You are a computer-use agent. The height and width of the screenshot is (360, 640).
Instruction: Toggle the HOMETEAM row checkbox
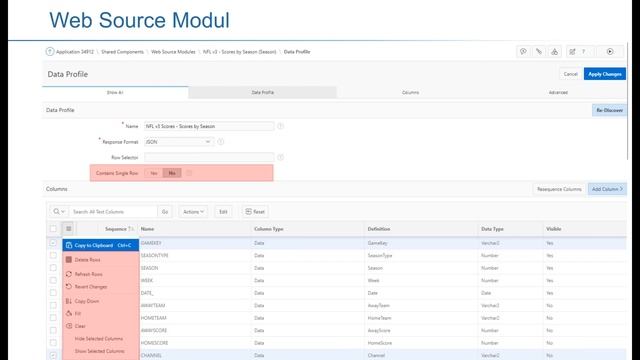click(x=53, y=318)
